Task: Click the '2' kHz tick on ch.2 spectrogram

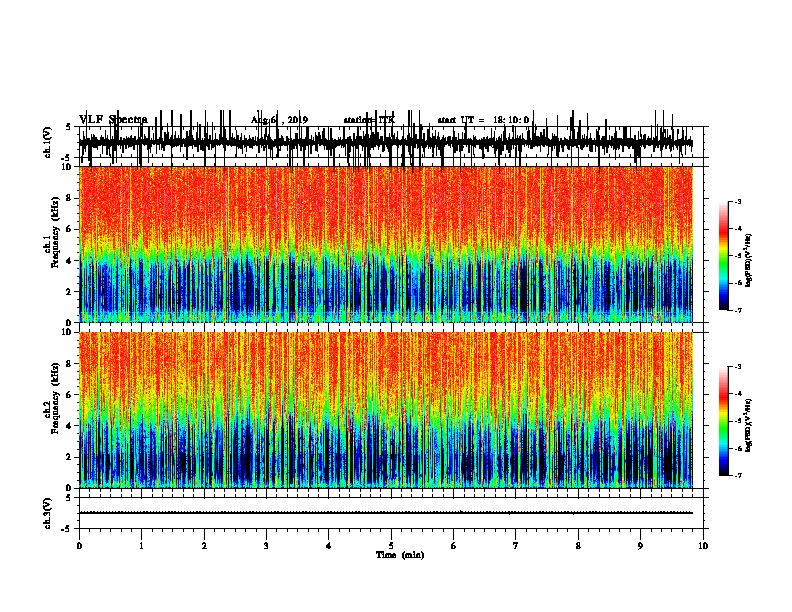Action: click(70, 457)
